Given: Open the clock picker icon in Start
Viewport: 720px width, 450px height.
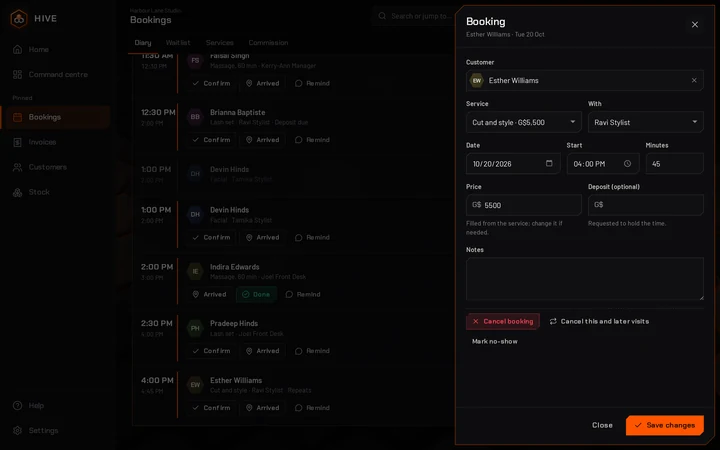Looking at the screenshot, I should (627, 163).
